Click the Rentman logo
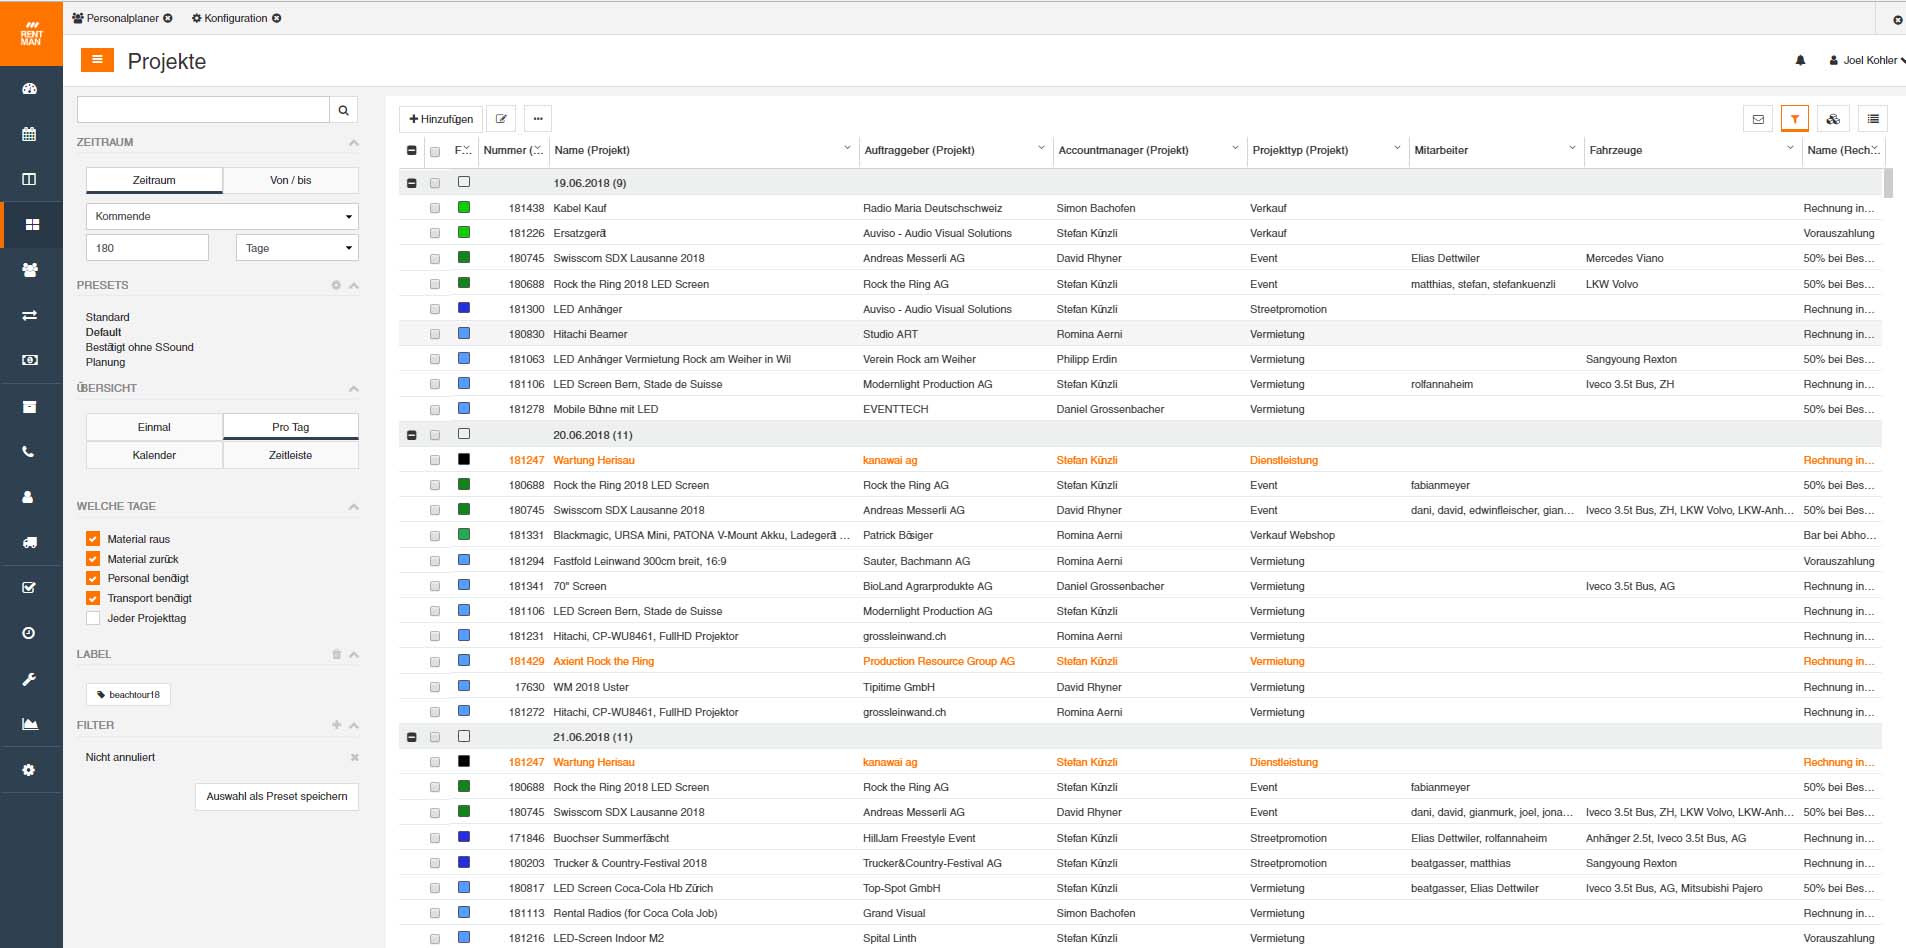The width and height of the screenshot is (1906, 948). 31,34
